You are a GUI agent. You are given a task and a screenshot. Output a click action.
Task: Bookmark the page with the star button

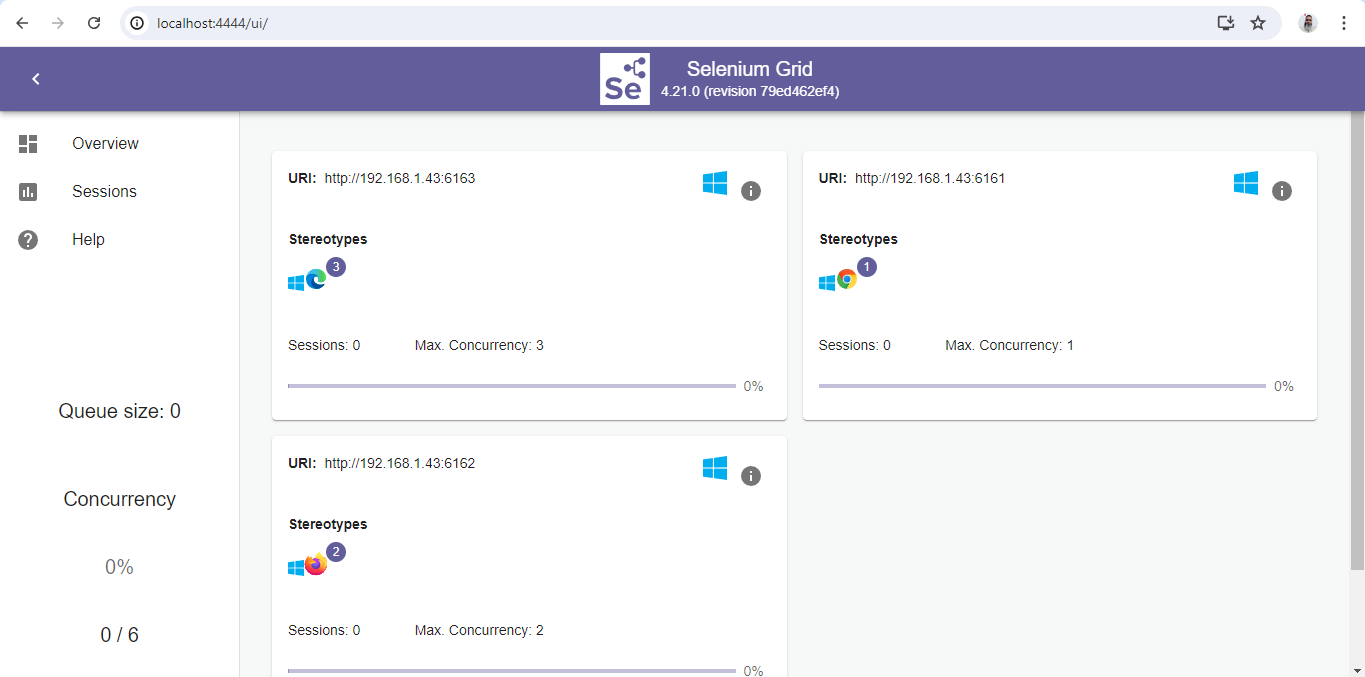pyautogui.click(x=1258, y=21)
